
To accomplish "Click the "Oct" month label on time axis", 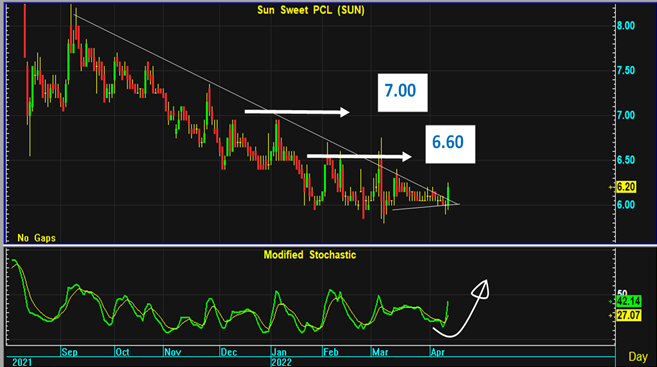I will click(122, 352).
